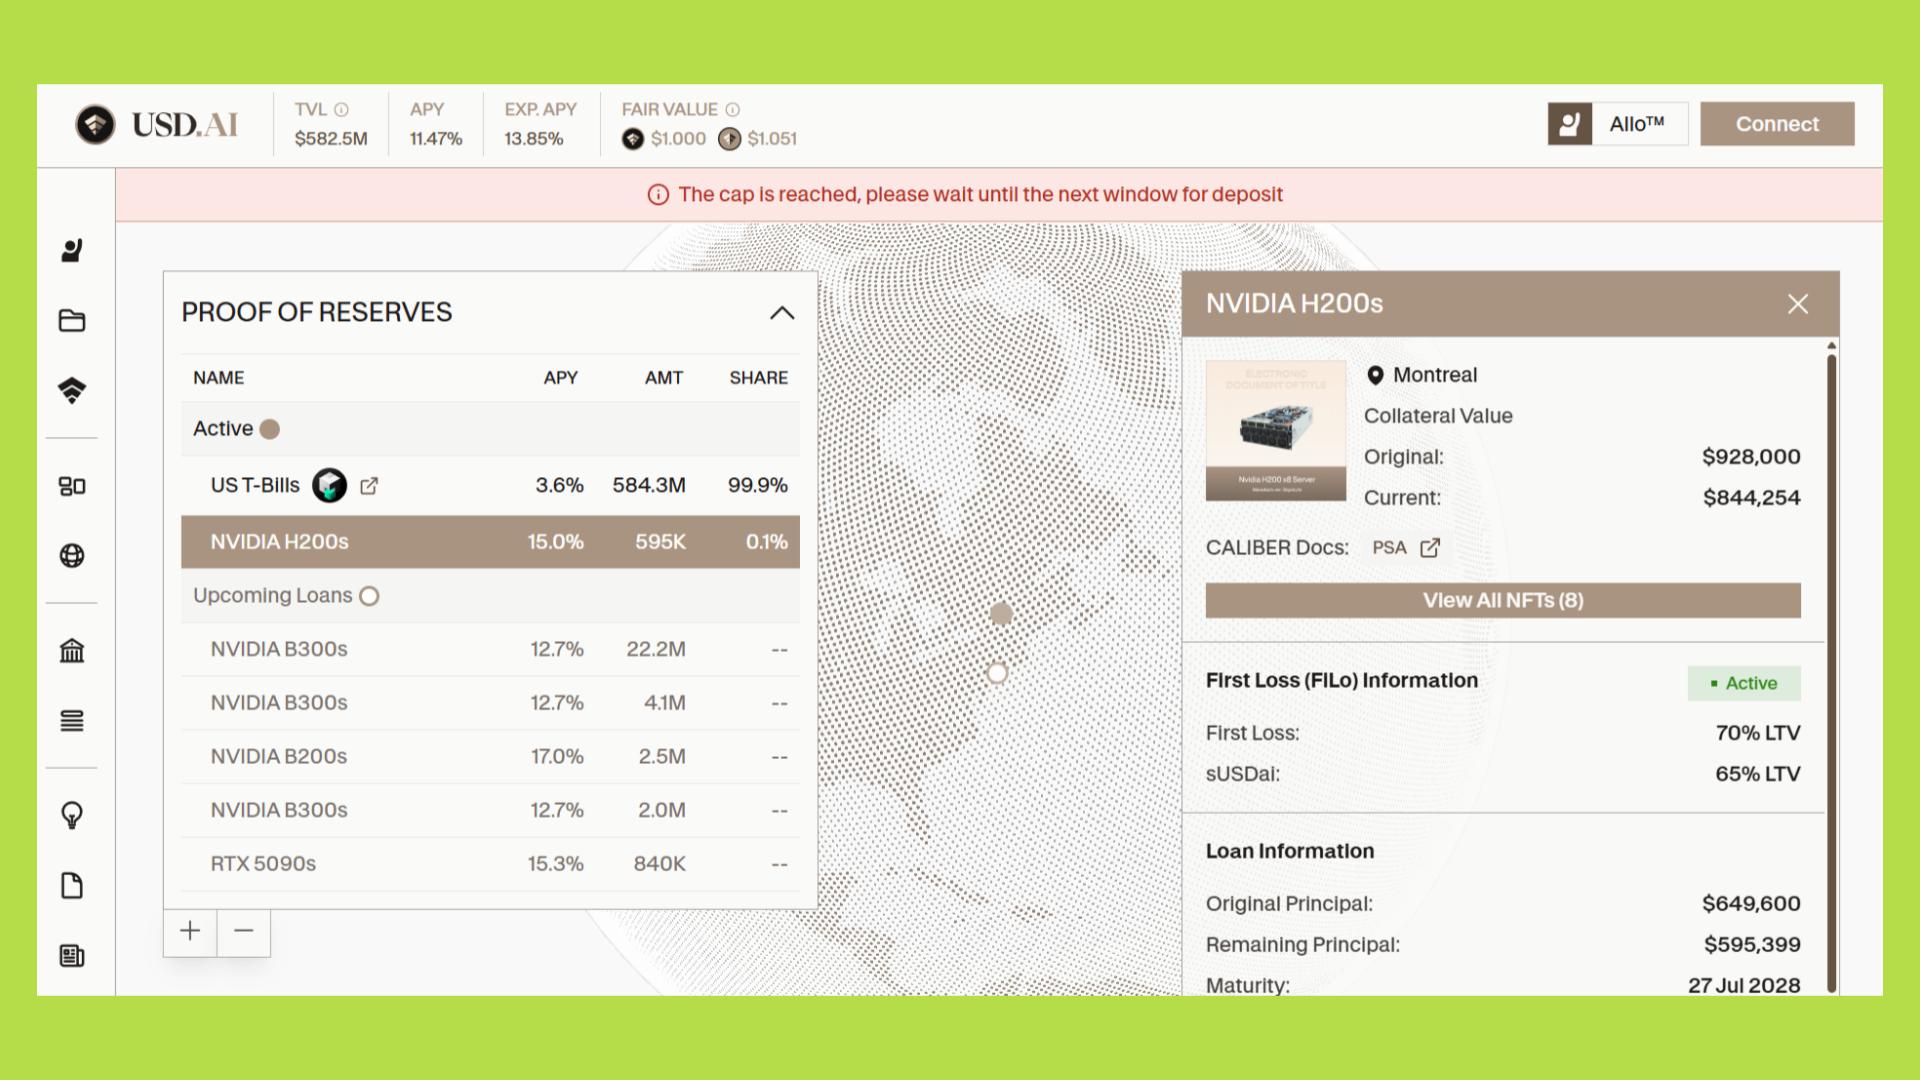Collapse the Proof of Reserves panel

[782, 313]
